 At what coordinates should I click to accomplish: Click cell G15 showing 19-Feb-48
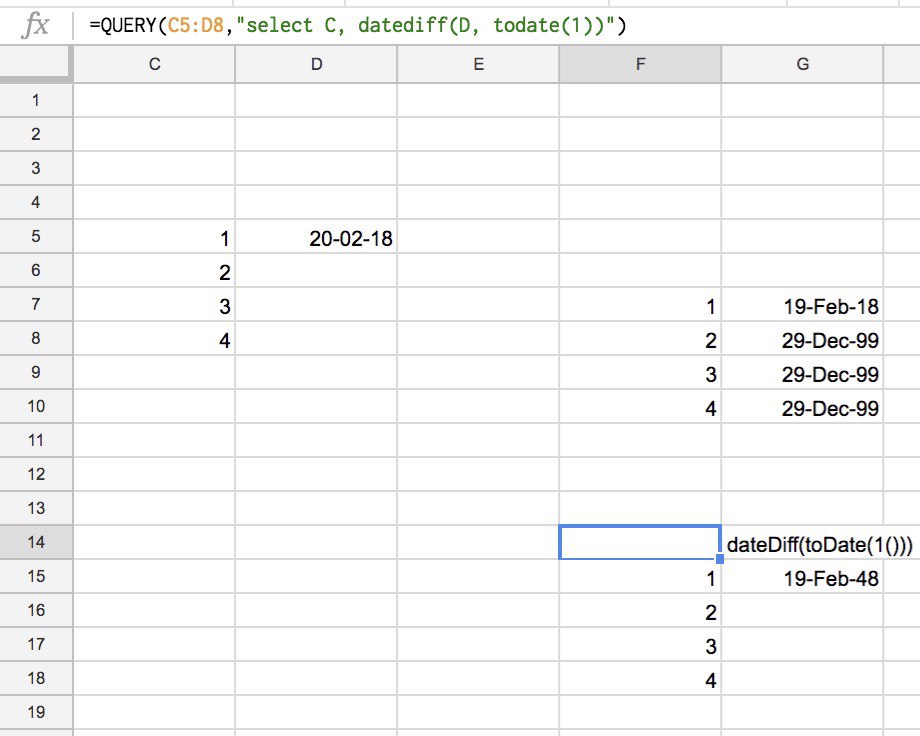(802, 577)
